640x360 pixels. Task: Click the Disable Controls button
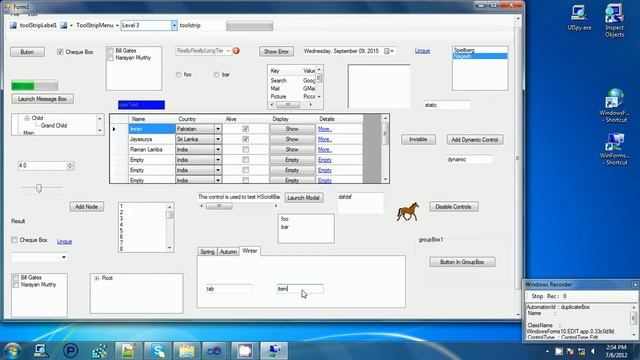[453, 207]
